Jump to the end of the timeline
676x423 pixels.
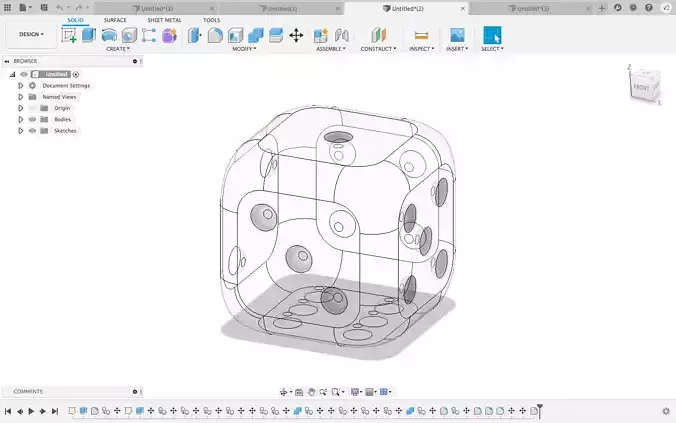coord(55,411)
